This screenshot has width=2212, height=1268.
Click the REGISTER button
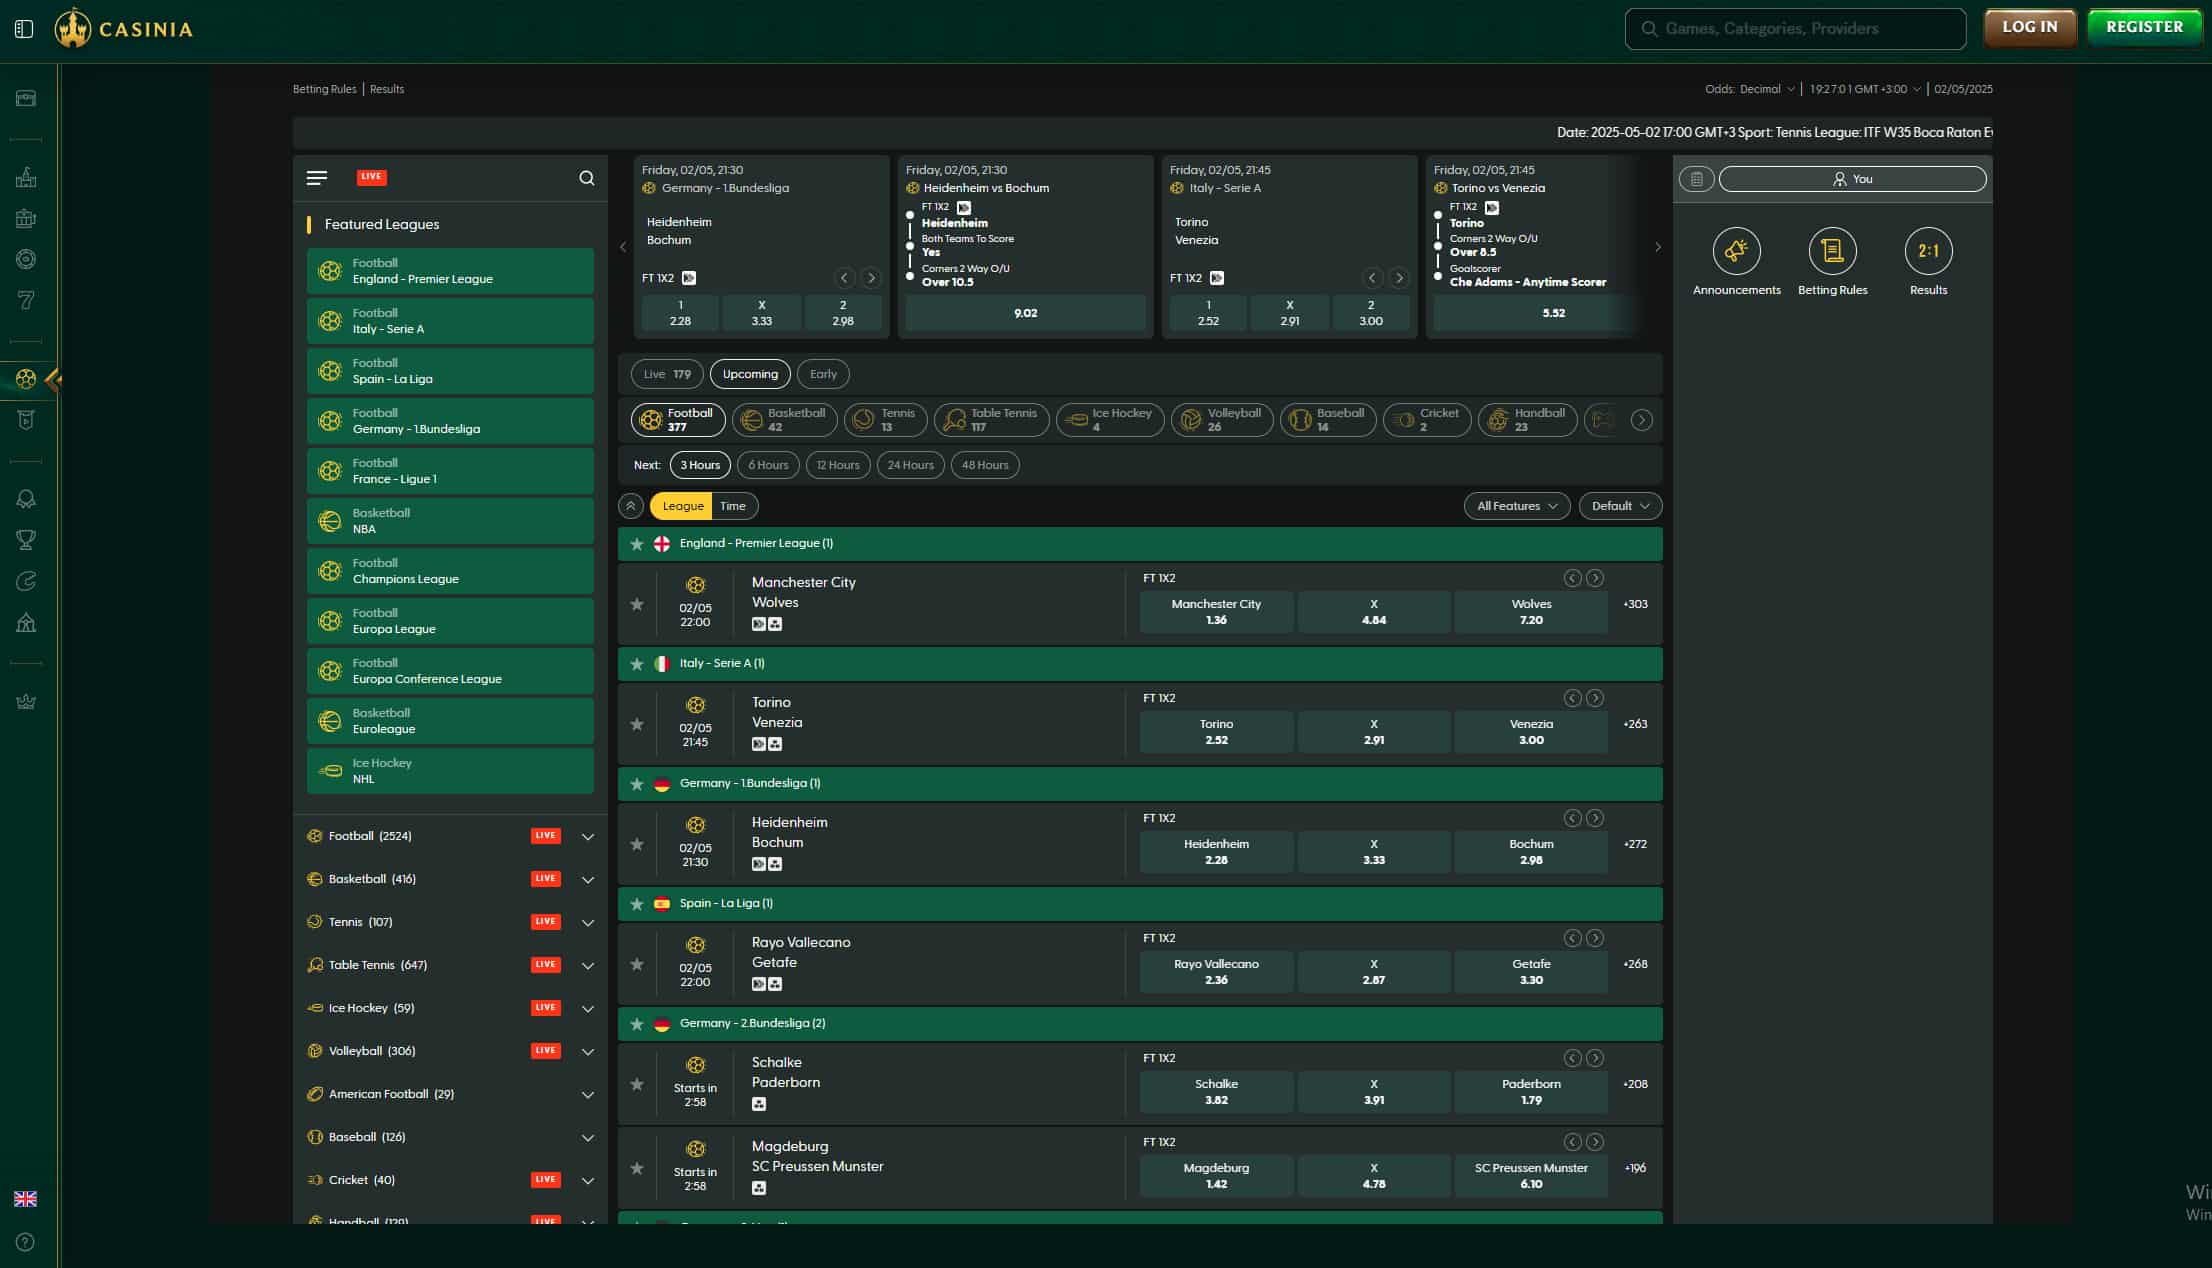pos(2144,27)
